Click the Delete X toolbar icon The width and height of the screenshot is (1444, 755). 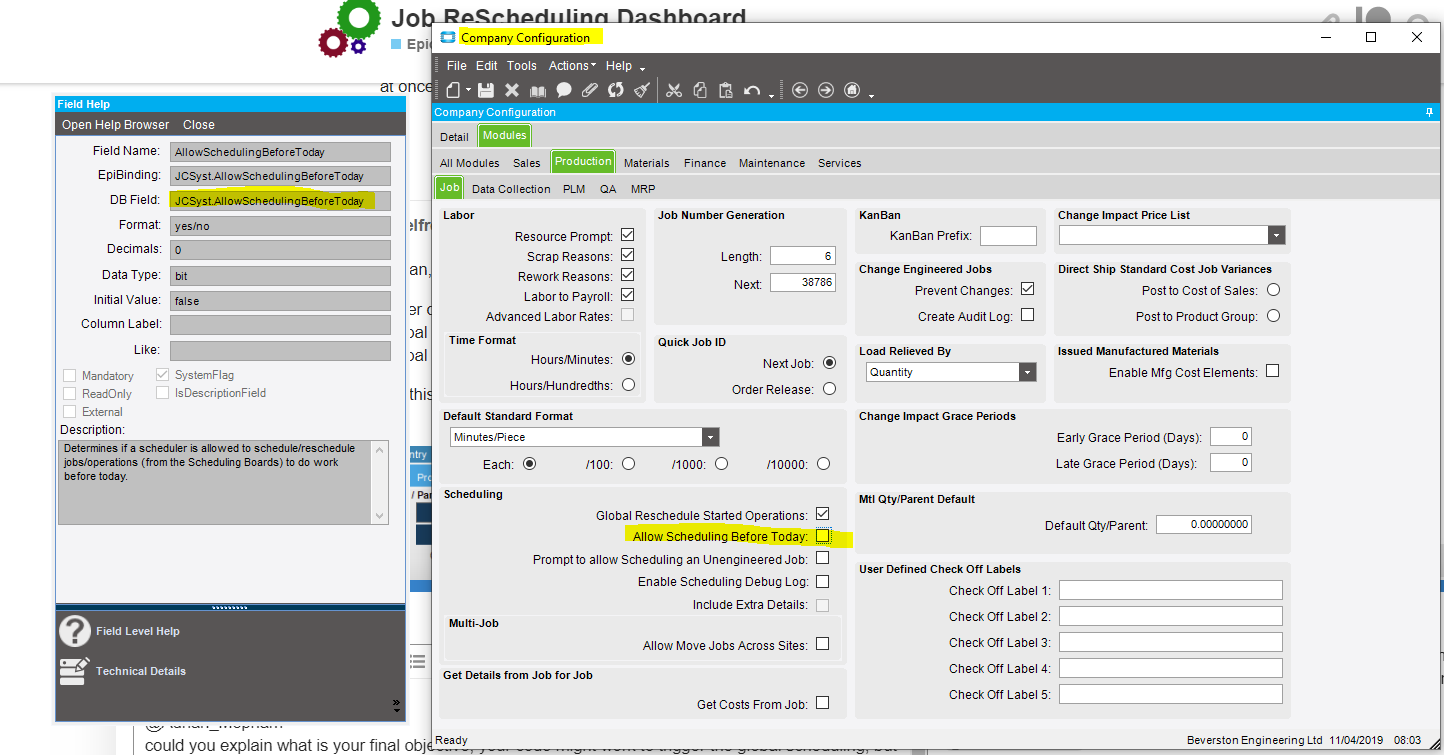click(x=512, y=90)
